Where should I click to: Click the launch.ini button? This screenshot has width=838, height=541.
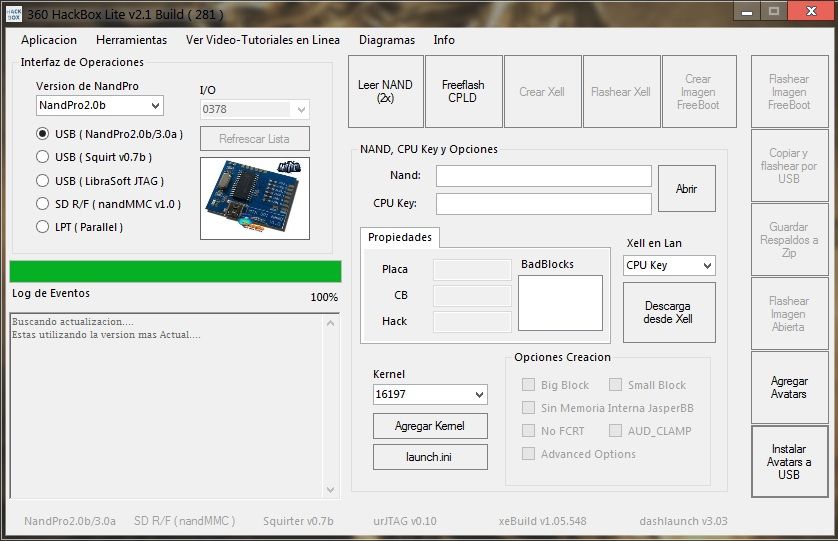(430, 457)
